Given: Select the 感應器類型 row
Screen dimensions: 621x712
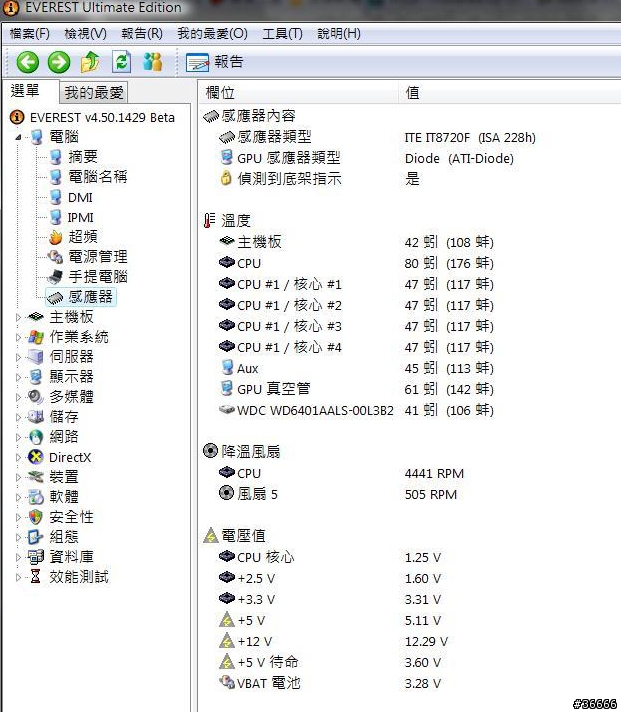Looking at the screenshot, I should tap(377, 137).
